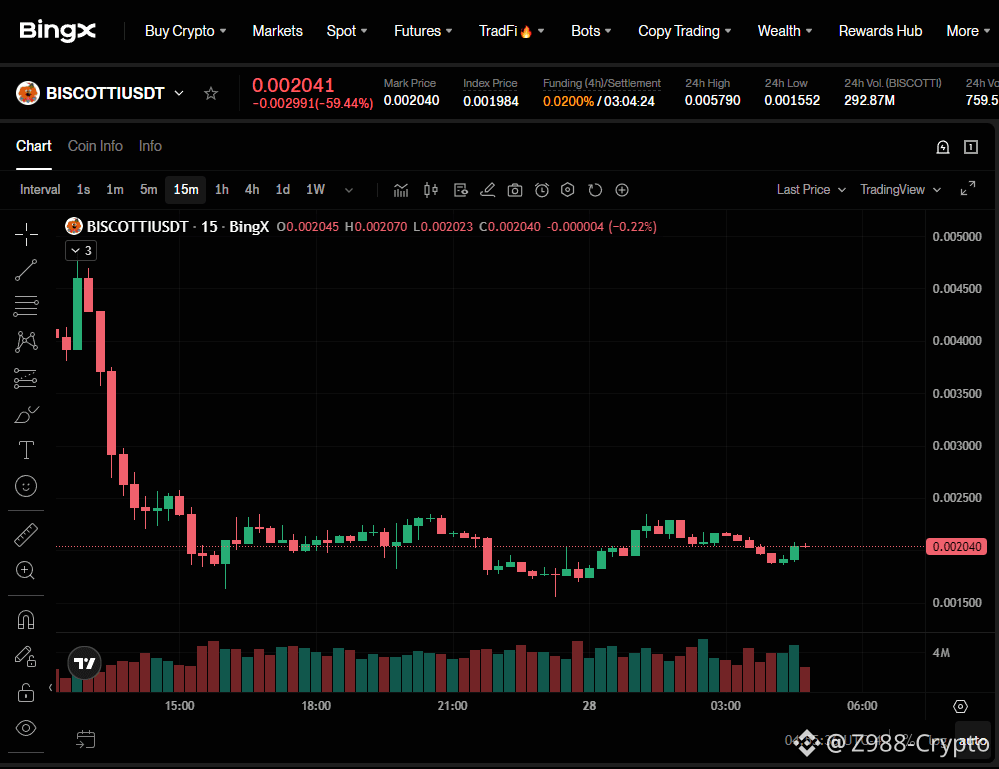Open the order display settings icon
Screen dimensions: 999x769
click(x=461, y=190)
